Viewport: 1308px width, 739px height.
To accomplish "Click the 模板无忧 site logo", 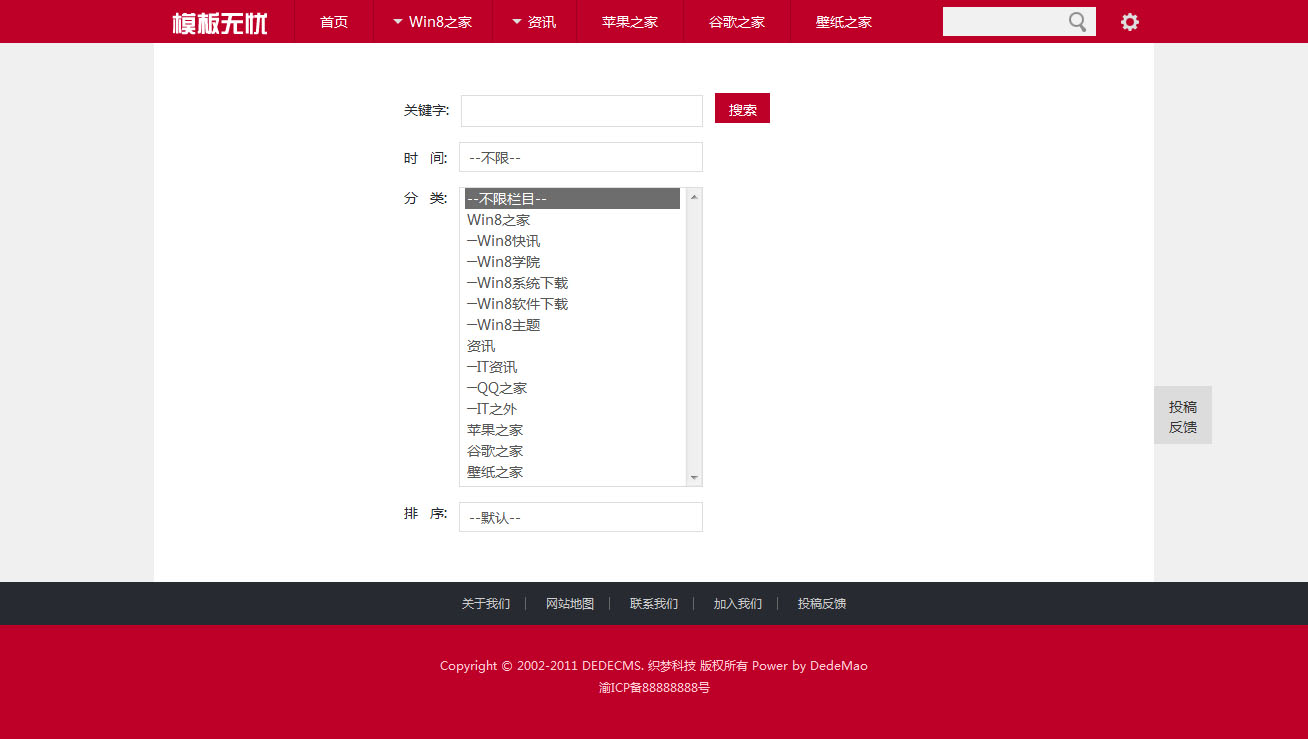I will tap(220, 22).
